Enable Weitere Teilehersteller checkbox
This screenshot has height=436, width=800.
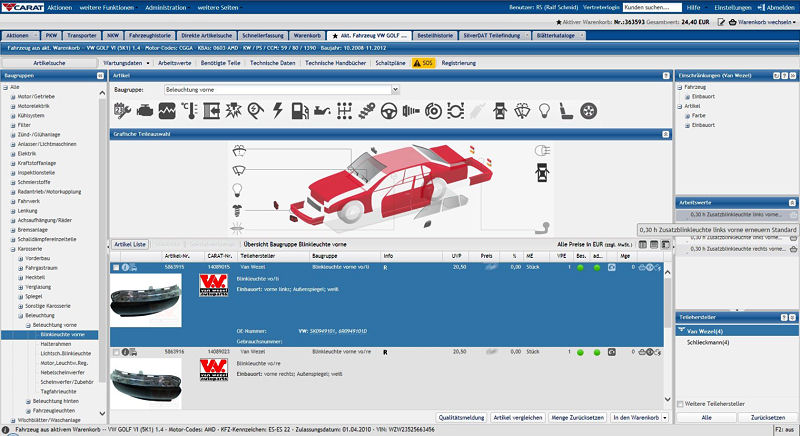(680, 404)
